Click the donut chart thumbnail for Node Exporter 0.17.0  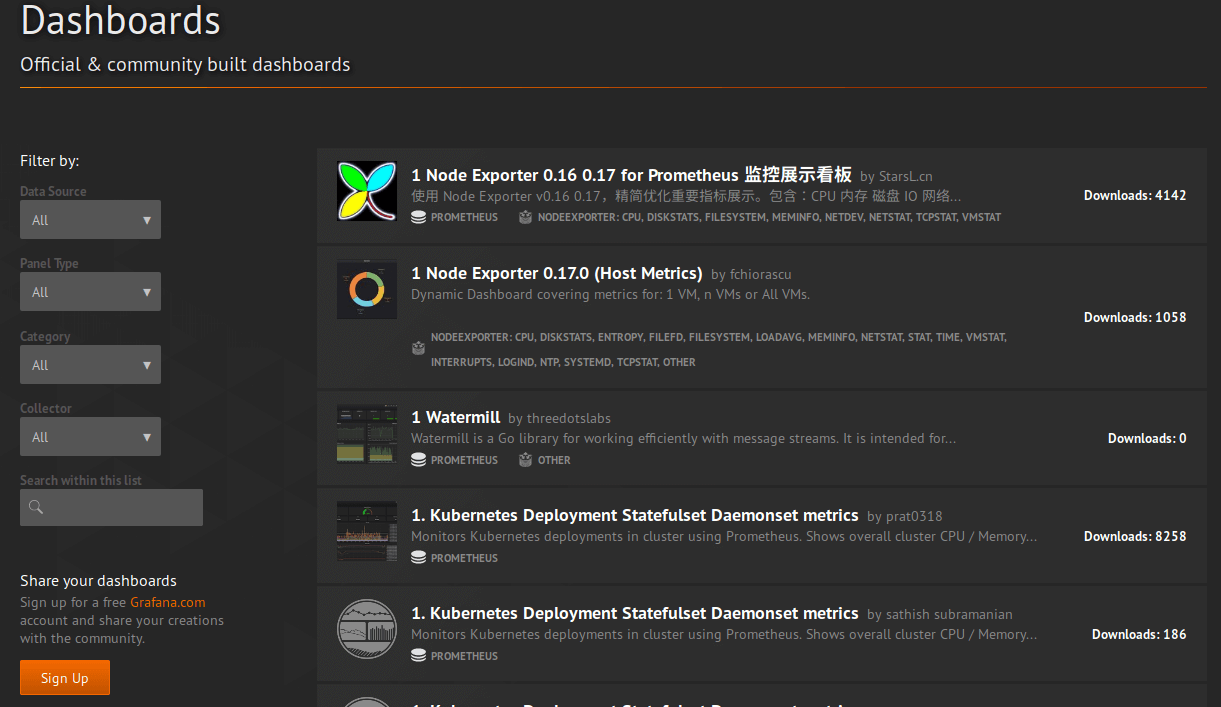pyautogui.click(x=367, y=290)
